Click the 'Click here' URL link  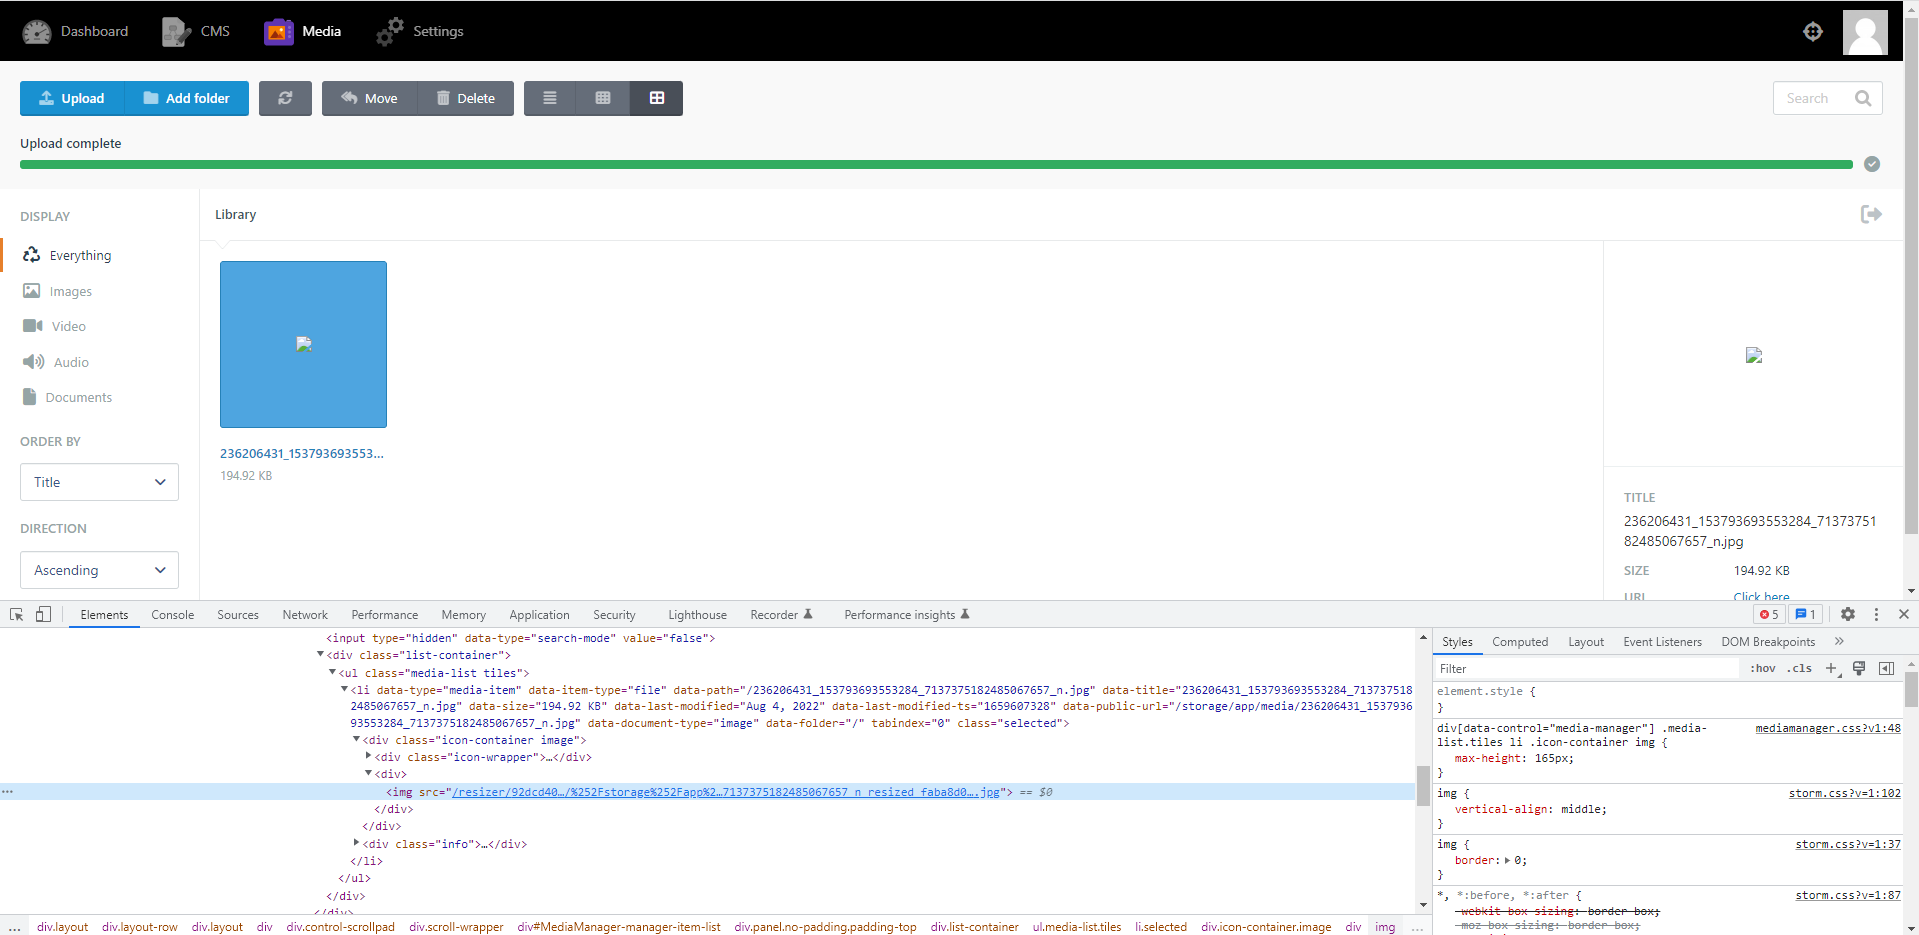(x=1762, y=596)
